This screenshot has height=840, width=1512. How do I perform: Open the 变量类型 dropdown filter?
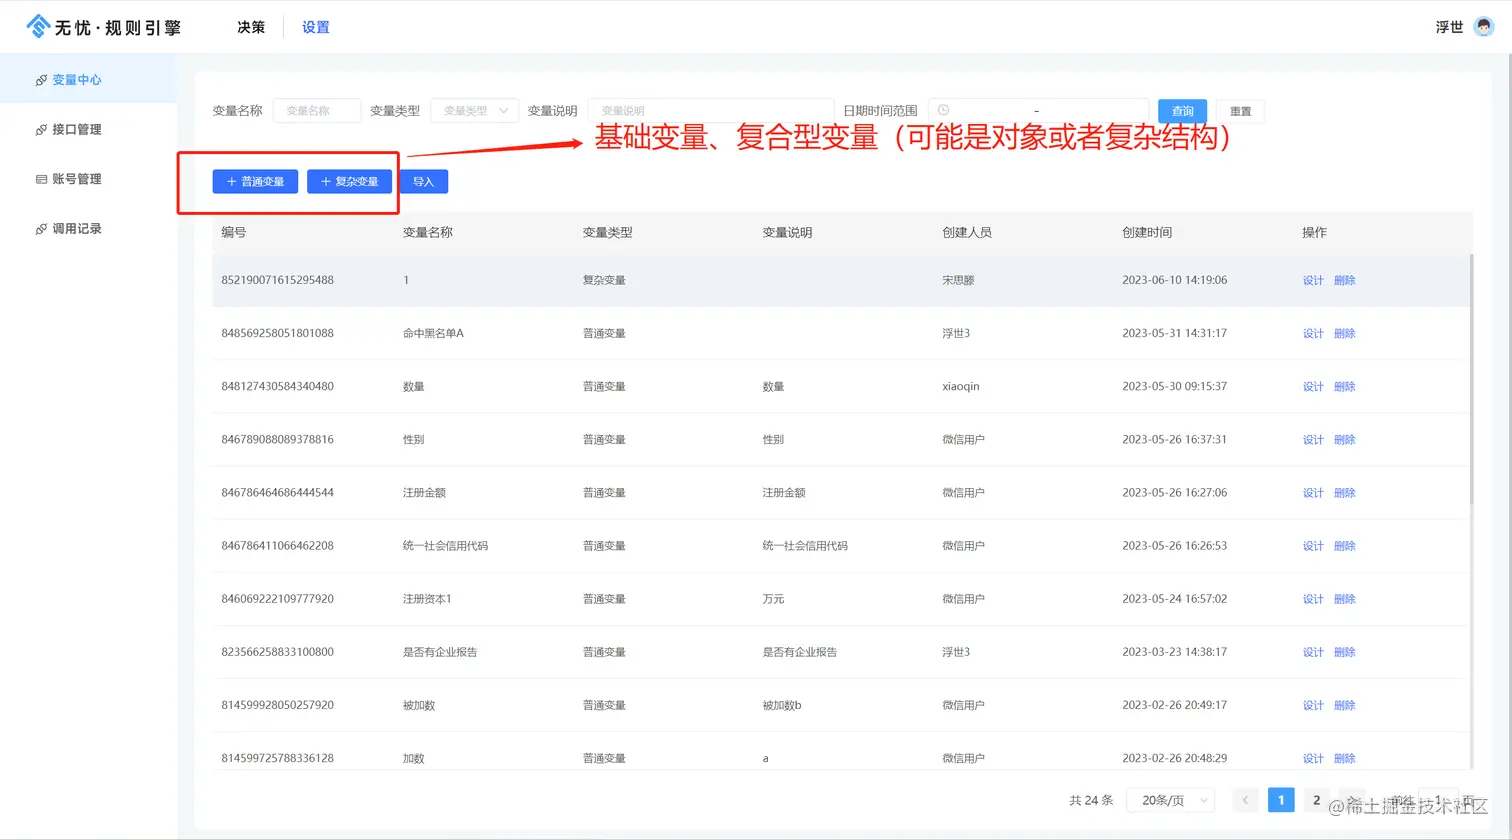click(x=474, y=110)
